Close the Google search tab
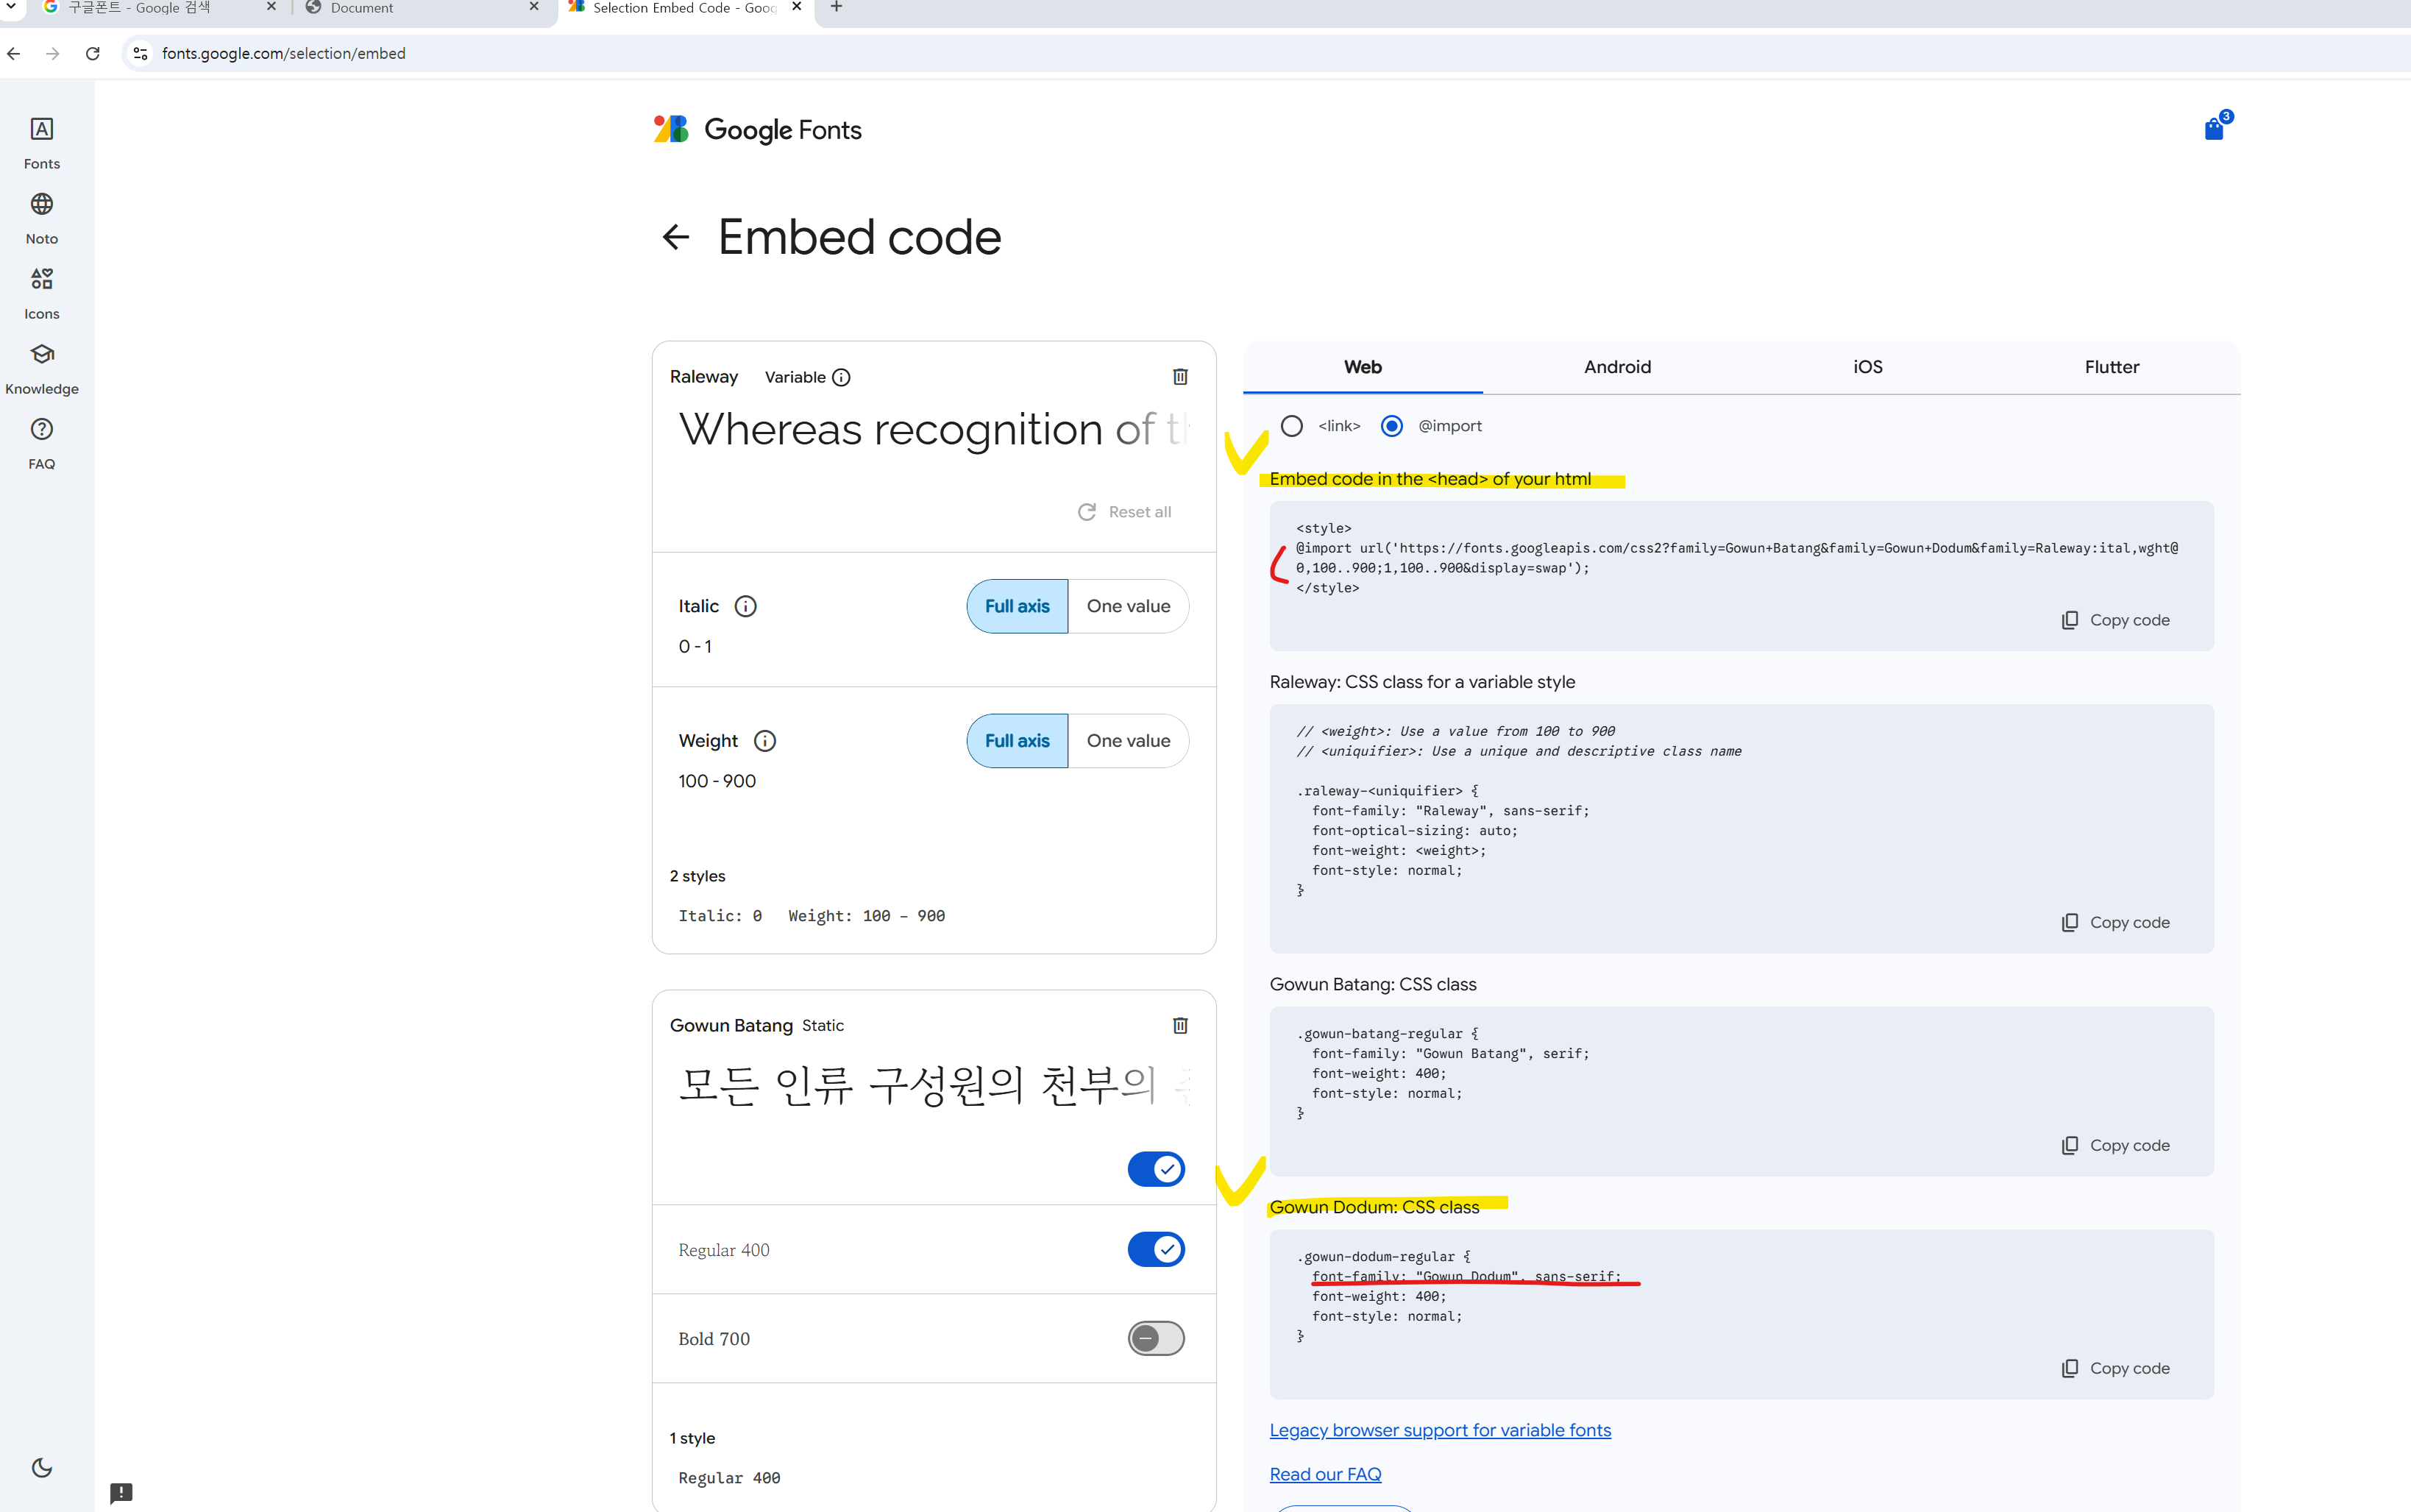Viewport: 2411px width, 1512px height. coord(271,7)
